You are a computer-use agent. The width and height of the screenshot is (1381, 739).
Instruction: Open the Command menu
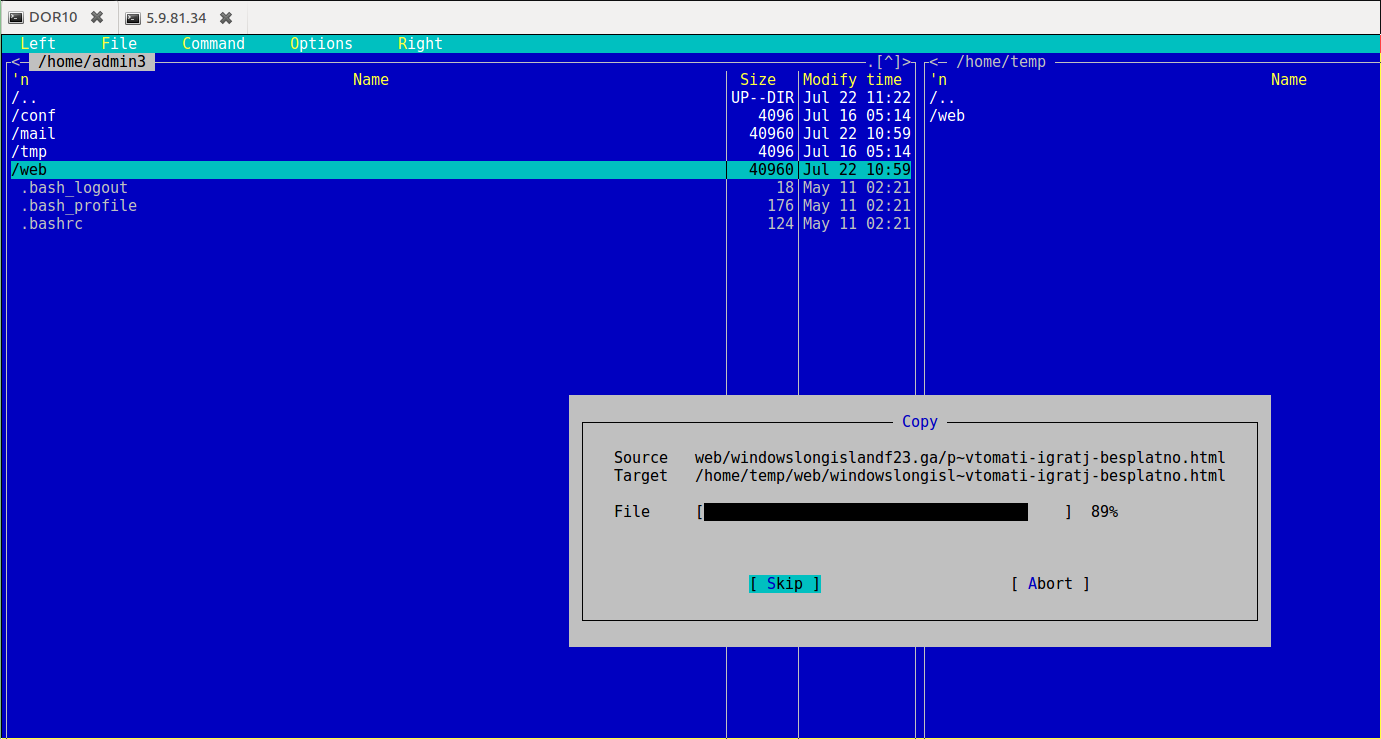[x=213, y=44]
